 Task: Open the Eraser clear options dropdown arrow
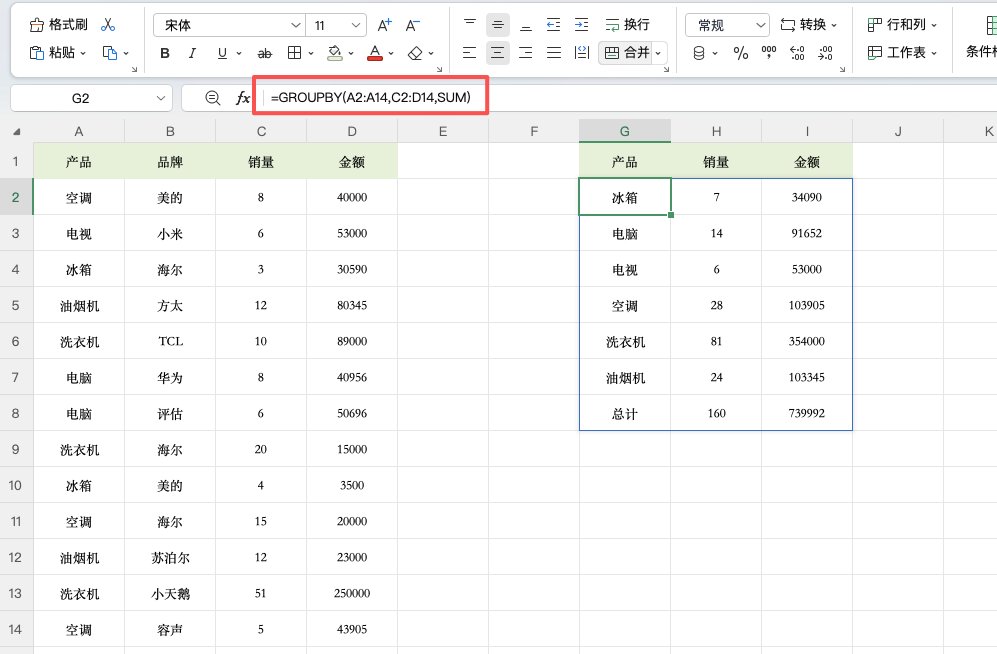(431, 53)
